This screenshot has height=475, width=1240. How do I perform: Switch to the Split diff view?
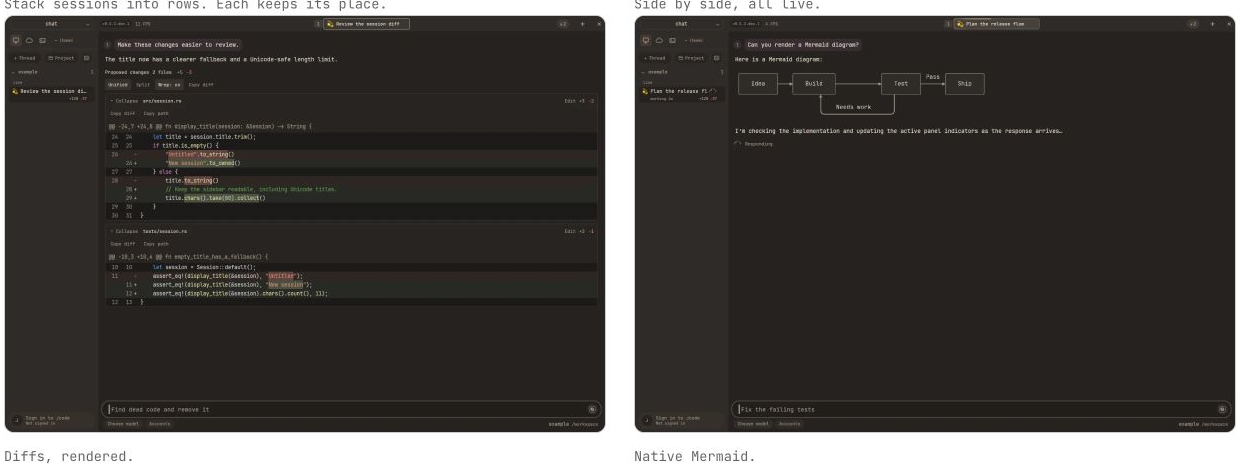(143, 85)
